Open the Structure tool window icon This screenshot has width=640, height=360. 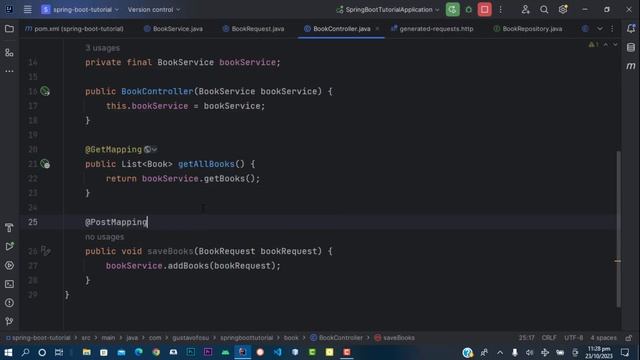pos(9,53)
